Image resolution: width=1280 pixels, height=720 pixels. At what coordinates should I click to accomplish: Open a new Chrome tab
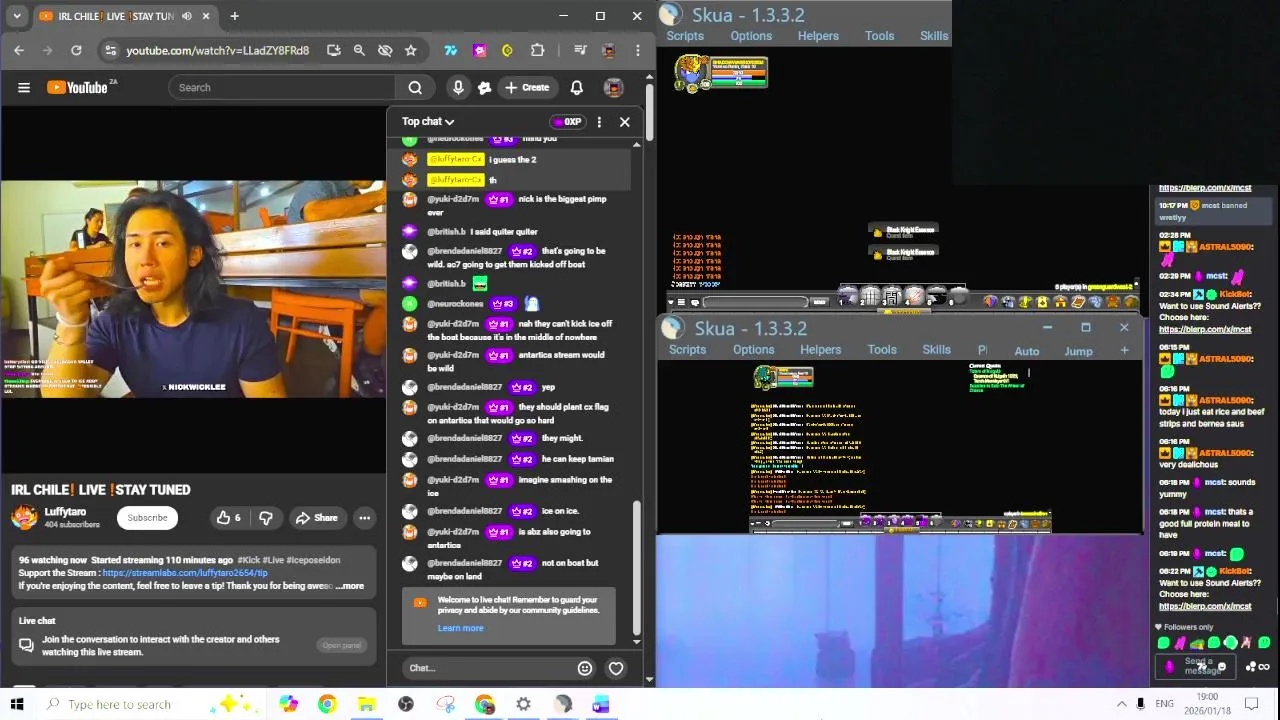coord(234,16)
